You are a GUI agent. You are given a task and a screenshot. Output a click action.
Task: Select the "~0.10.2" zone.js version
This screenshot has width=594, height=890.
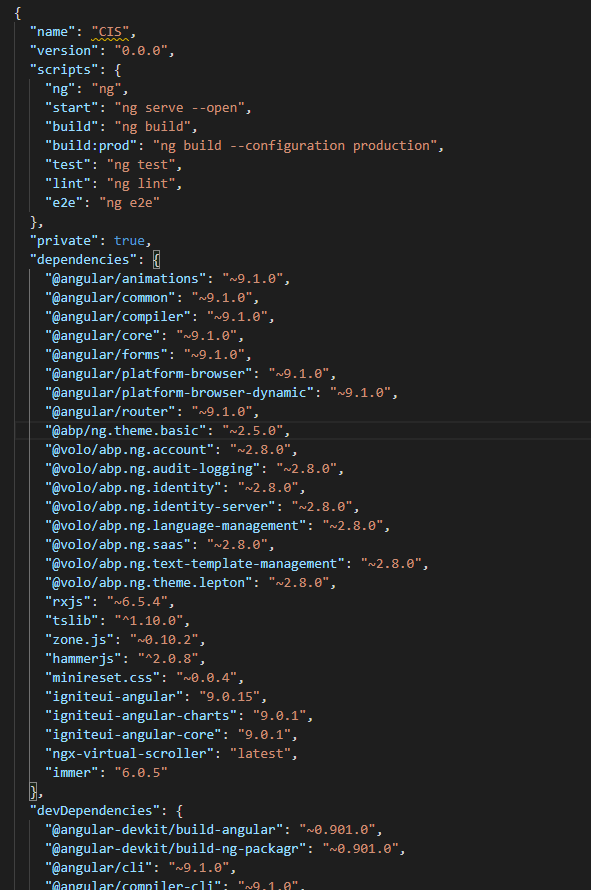164,640
